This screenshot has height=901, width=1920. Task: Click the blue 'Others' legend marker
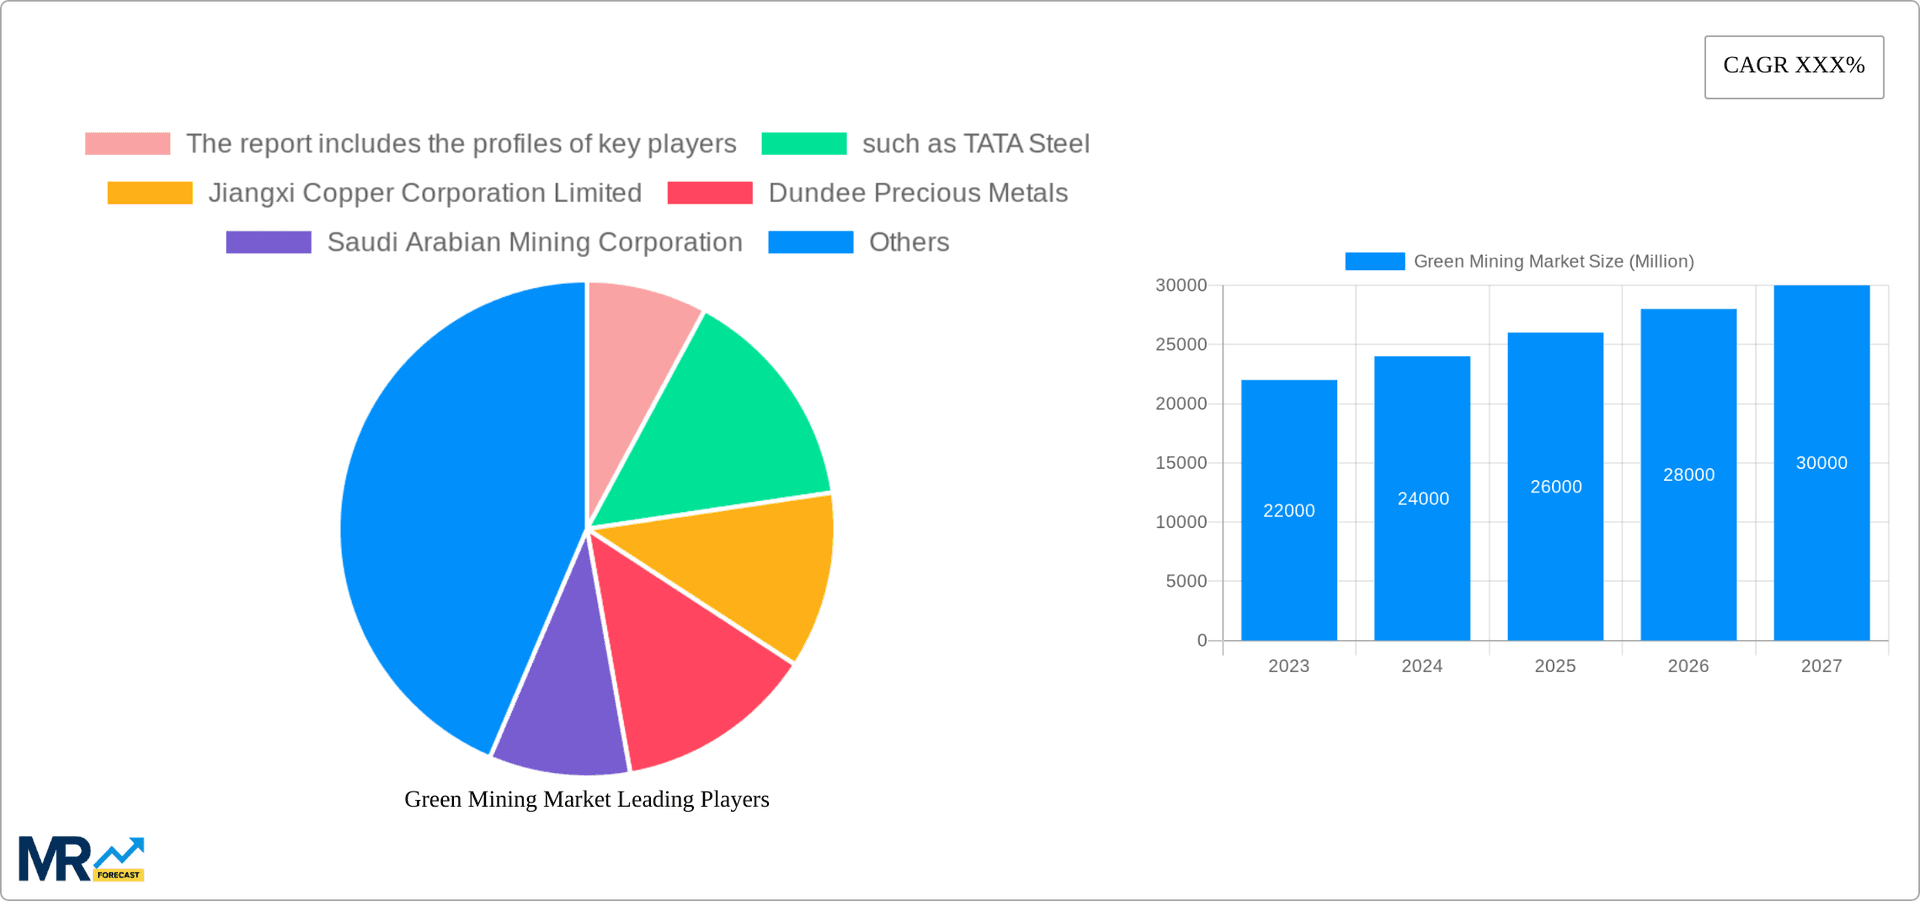811,242
